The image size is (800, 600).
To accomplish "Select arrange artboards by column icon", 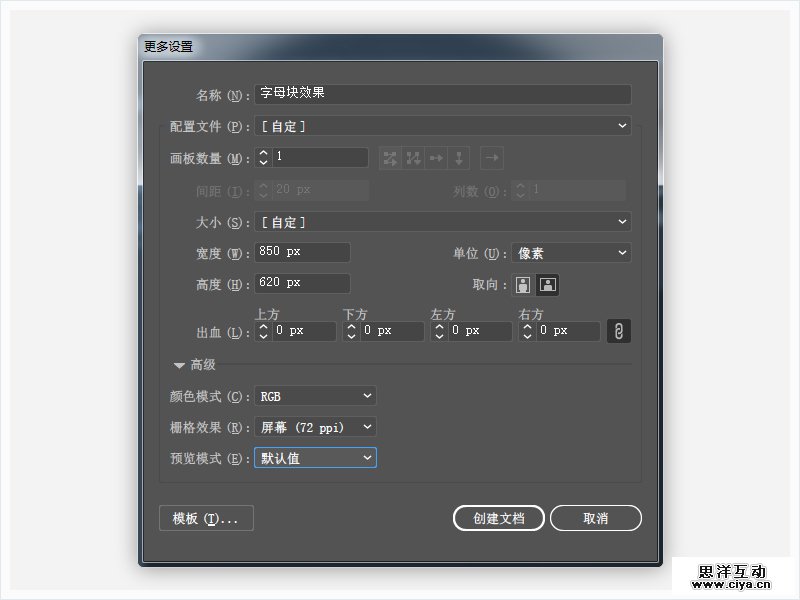I will pyautogui.click(x=459, y=158).
